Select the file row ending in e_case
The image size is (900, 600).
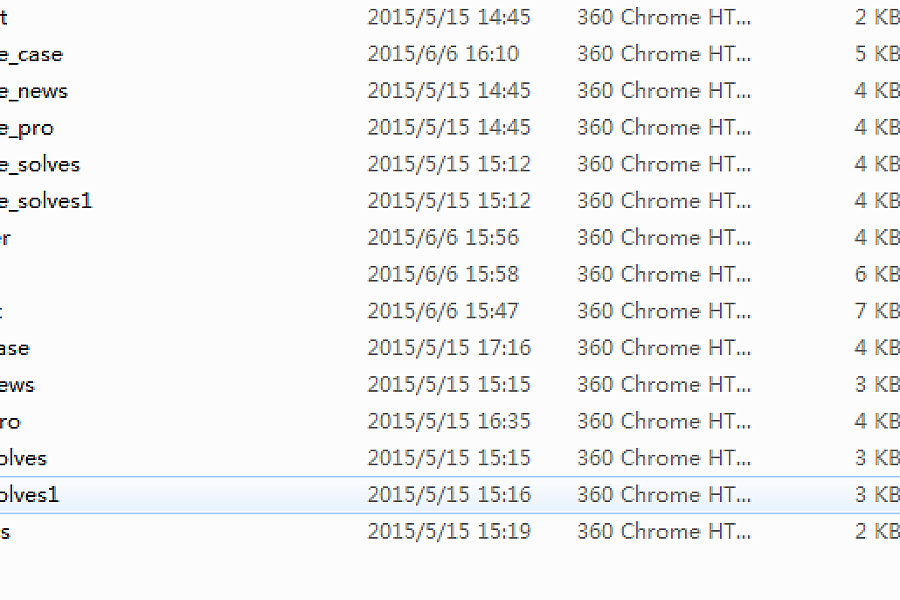tap(450, 54)
